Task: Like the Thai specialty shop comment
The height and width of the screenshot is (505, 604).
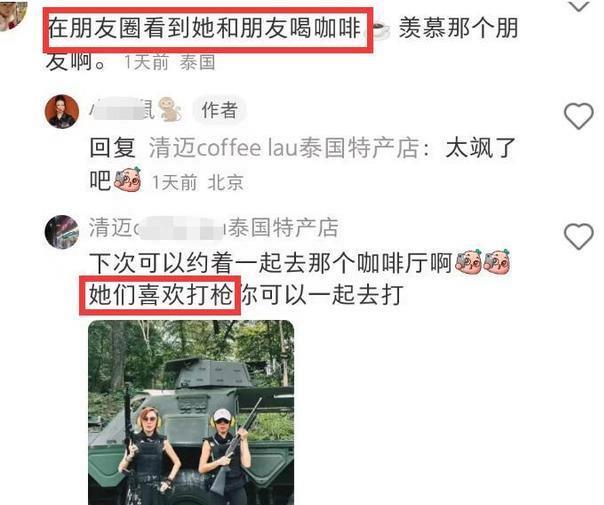Action: pos(578,236)
